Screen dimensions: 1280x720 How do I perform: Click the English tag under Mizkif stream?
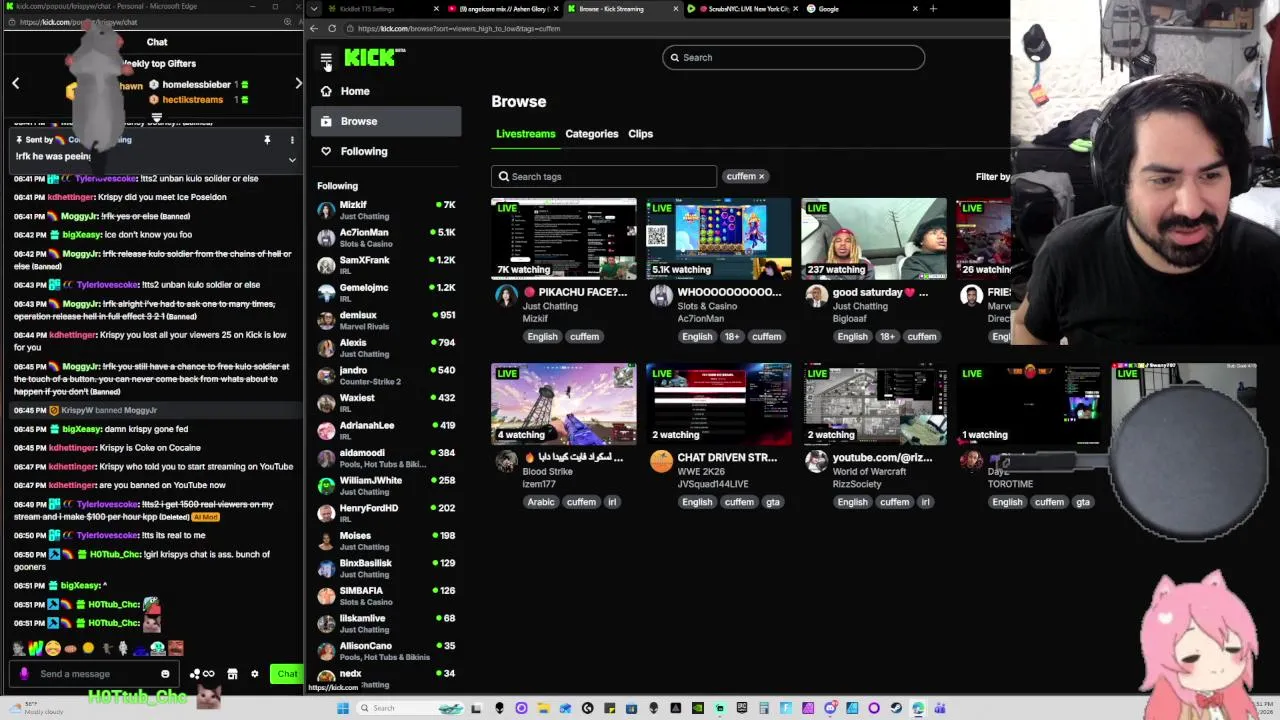point(542,337)
